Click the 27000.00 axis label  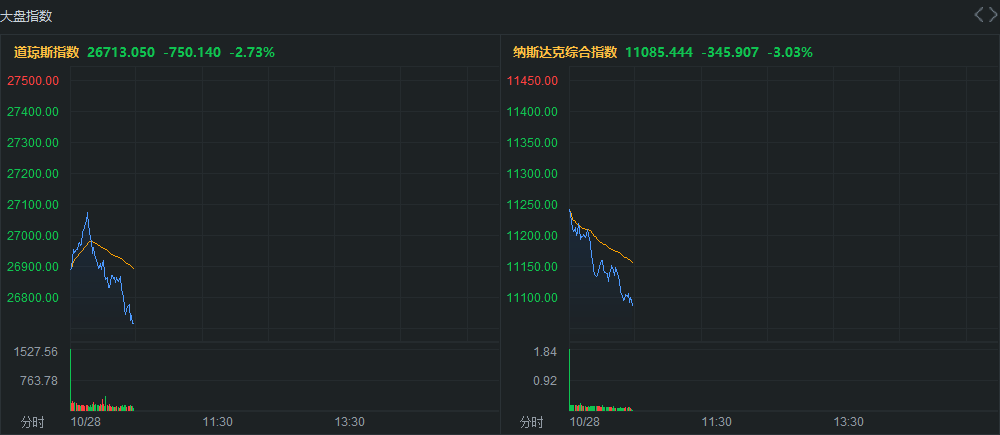[x=33, y=235]
